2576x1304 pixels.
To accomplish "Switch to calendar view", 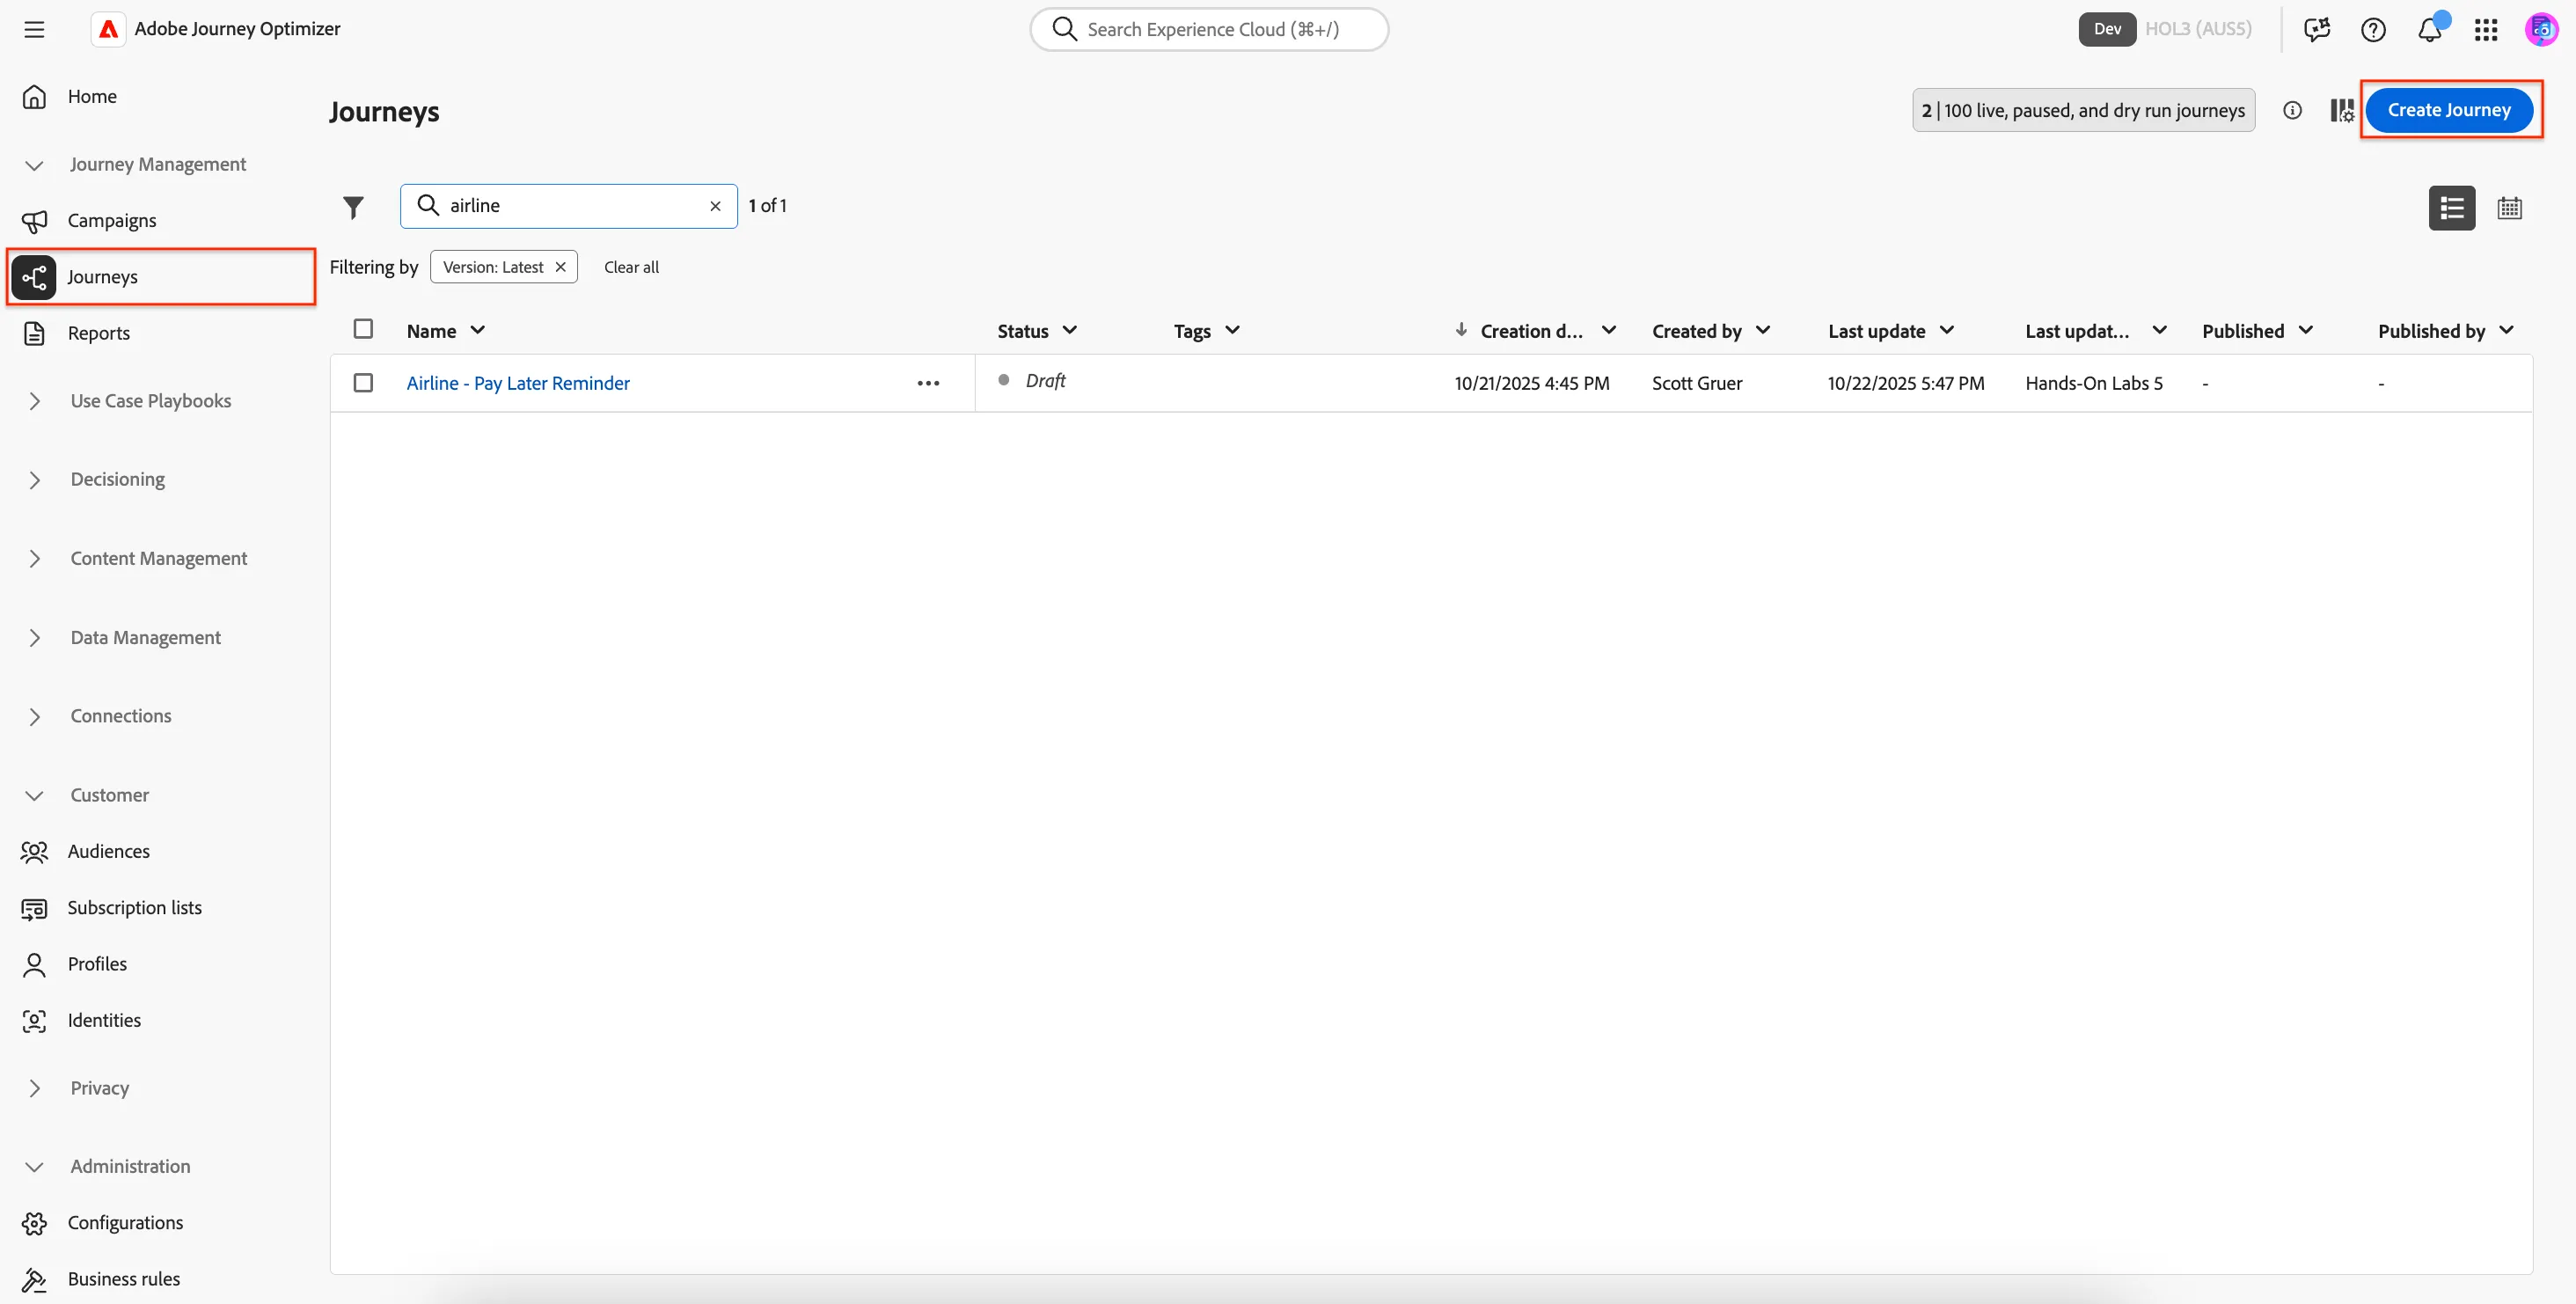I will pos(2509,207).
